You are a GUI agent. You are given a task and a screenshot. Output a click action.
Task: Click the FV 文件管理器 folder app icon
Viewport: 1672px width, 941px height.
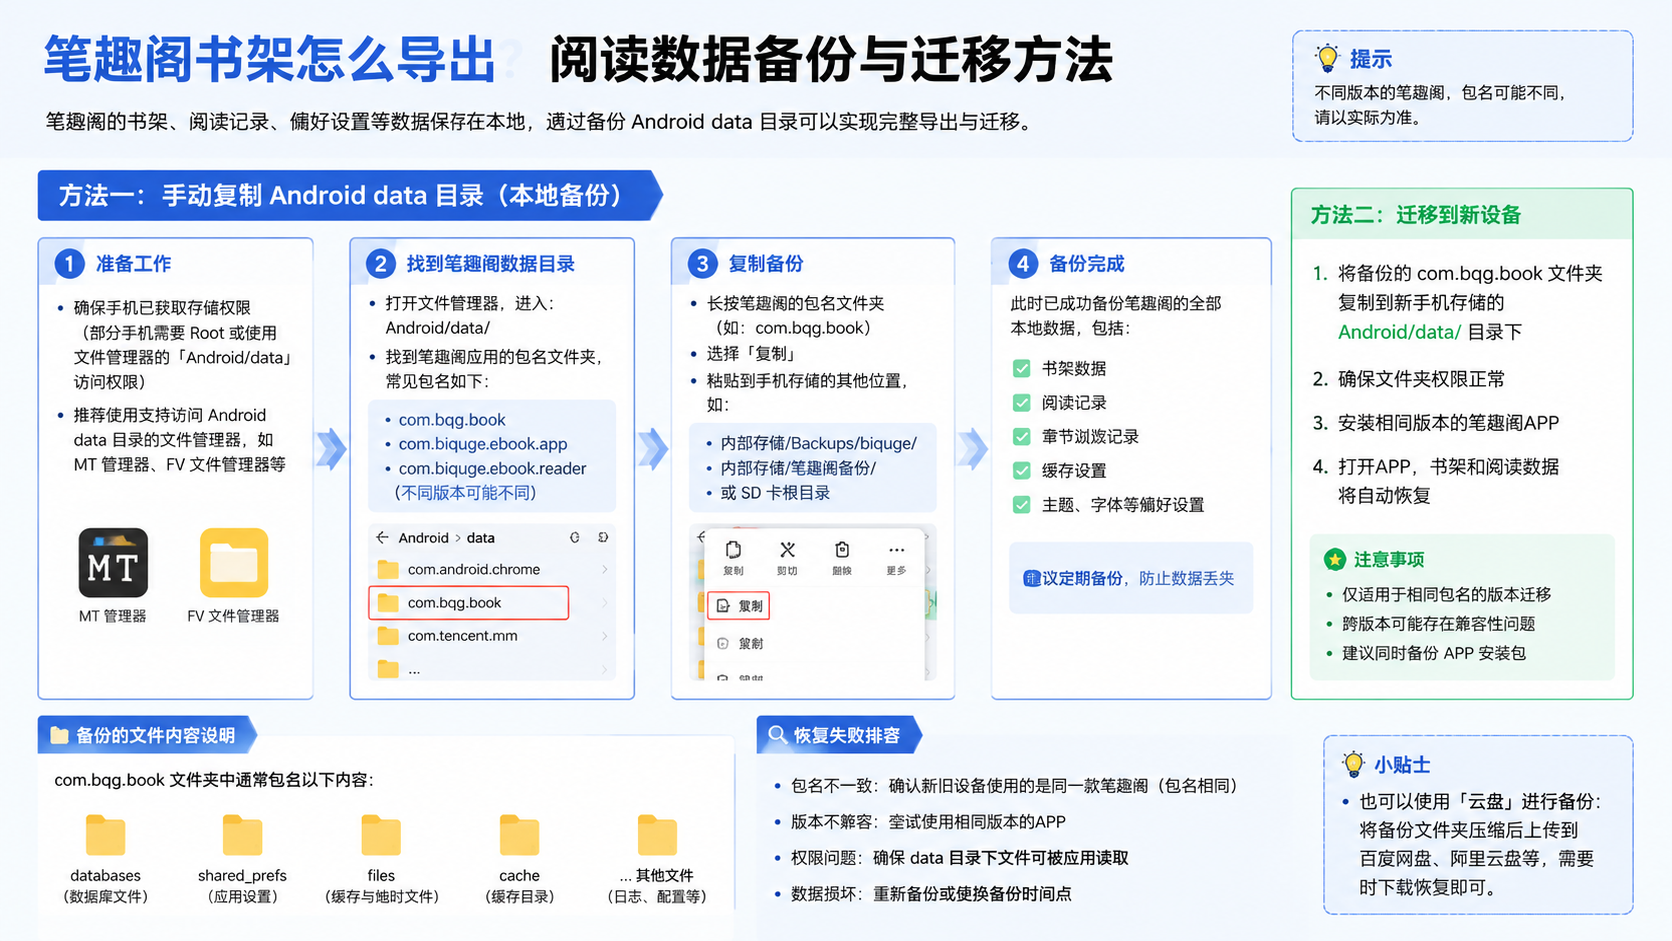coord(234,563)
